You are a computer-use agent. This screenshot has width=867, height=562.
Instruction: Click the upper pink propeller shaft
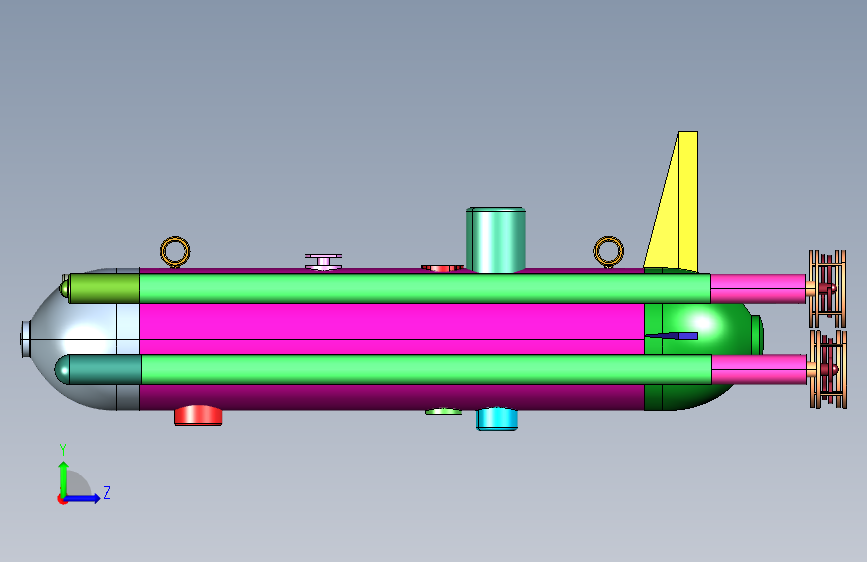pyautogui.click(x=758, y=289)
